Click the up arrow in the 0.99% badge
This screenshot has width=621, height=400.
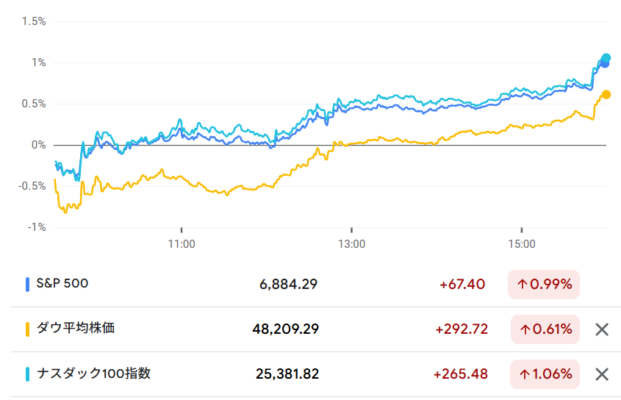tap(523, 284)
